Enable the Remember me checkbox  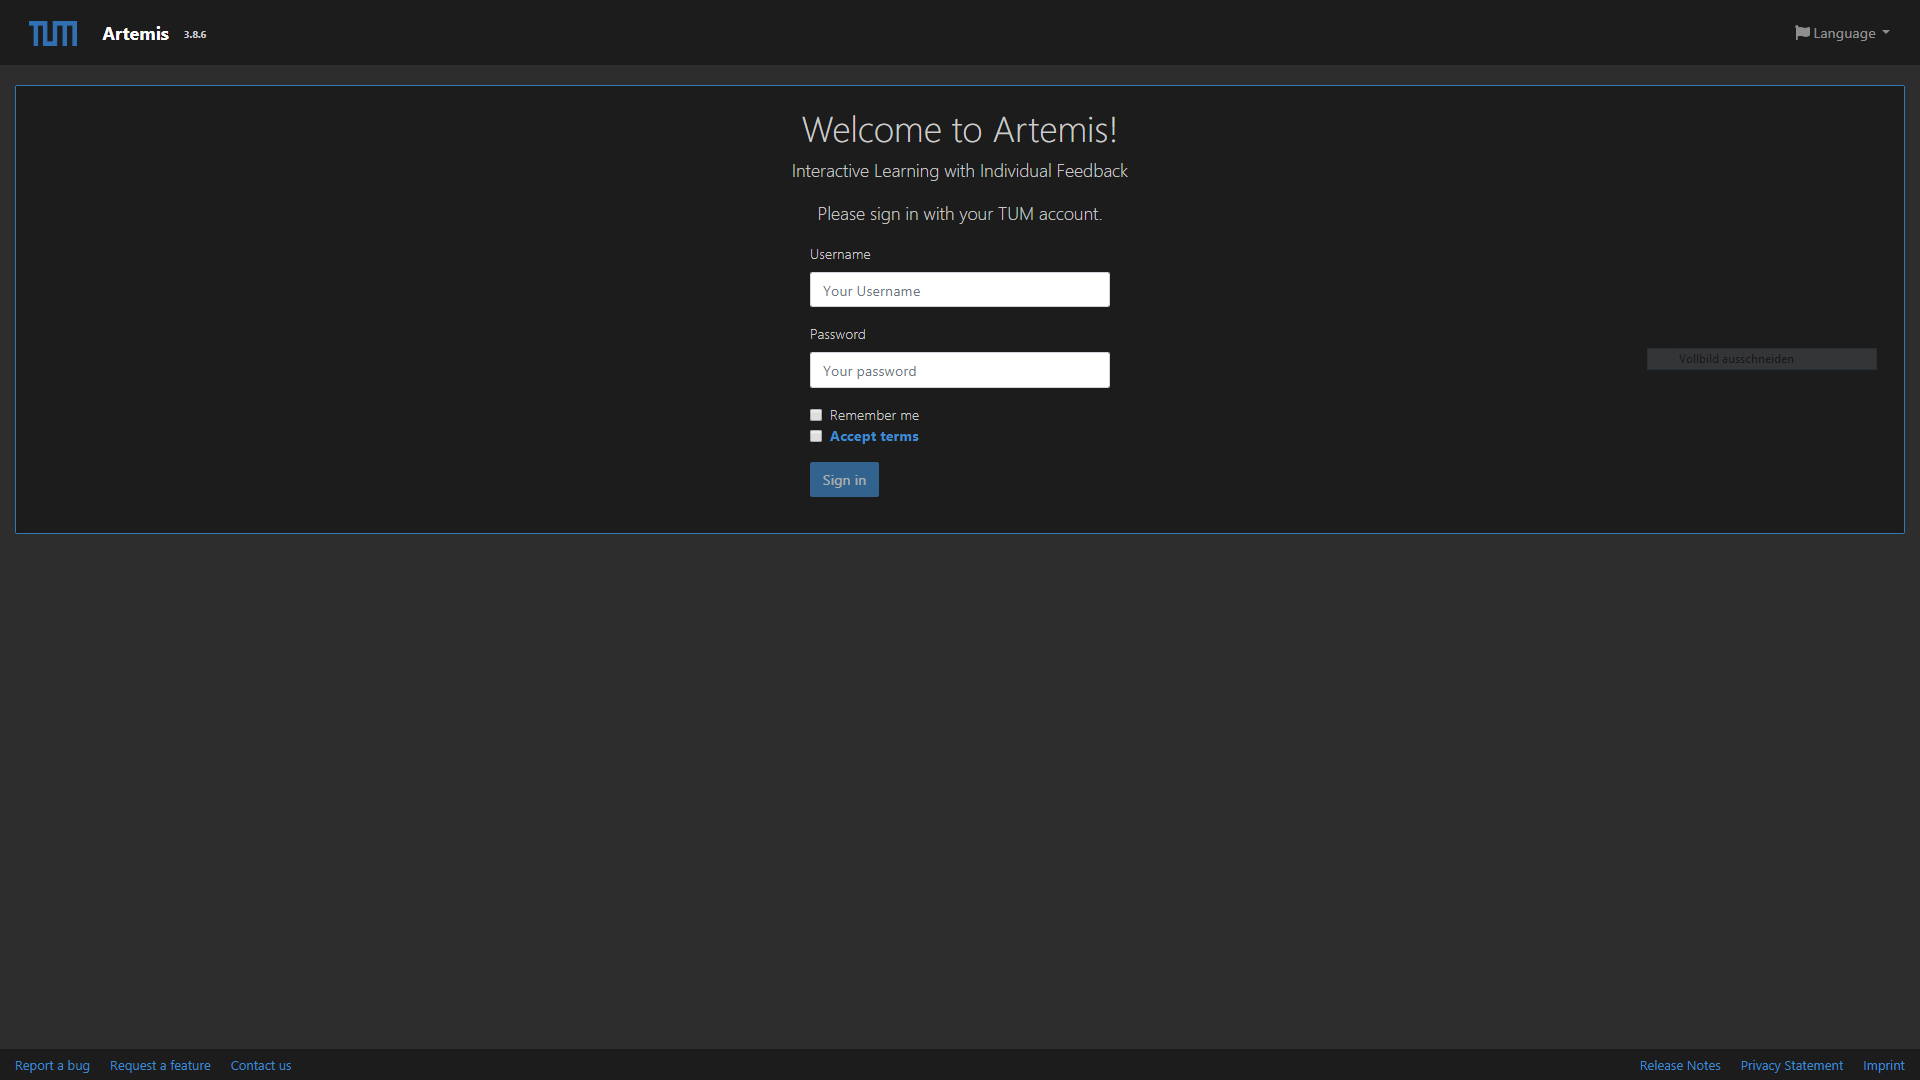point(816,414)
